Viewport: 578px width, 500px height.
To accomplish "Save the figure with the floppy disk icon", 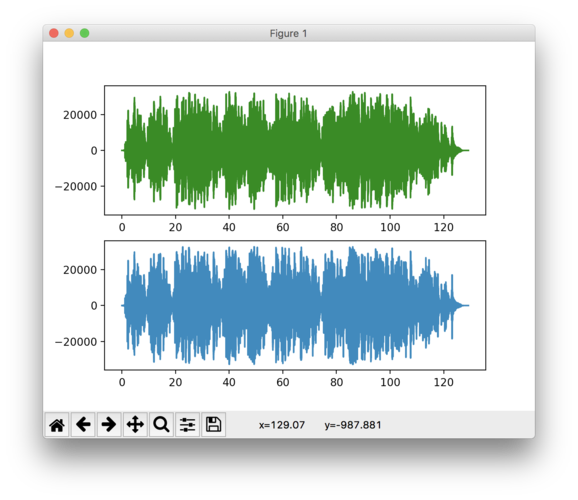I will tap(213, 424).
